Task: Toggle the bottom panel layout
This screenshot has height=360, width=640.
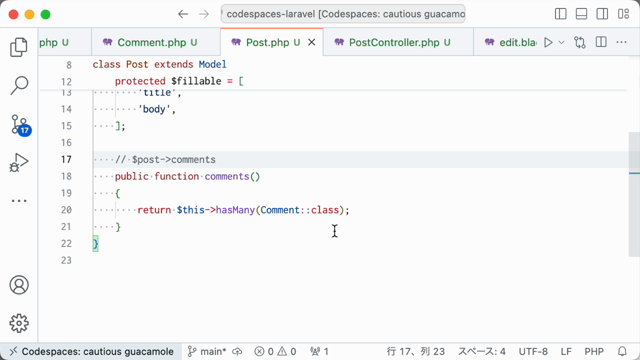Action: coord(581,14)
